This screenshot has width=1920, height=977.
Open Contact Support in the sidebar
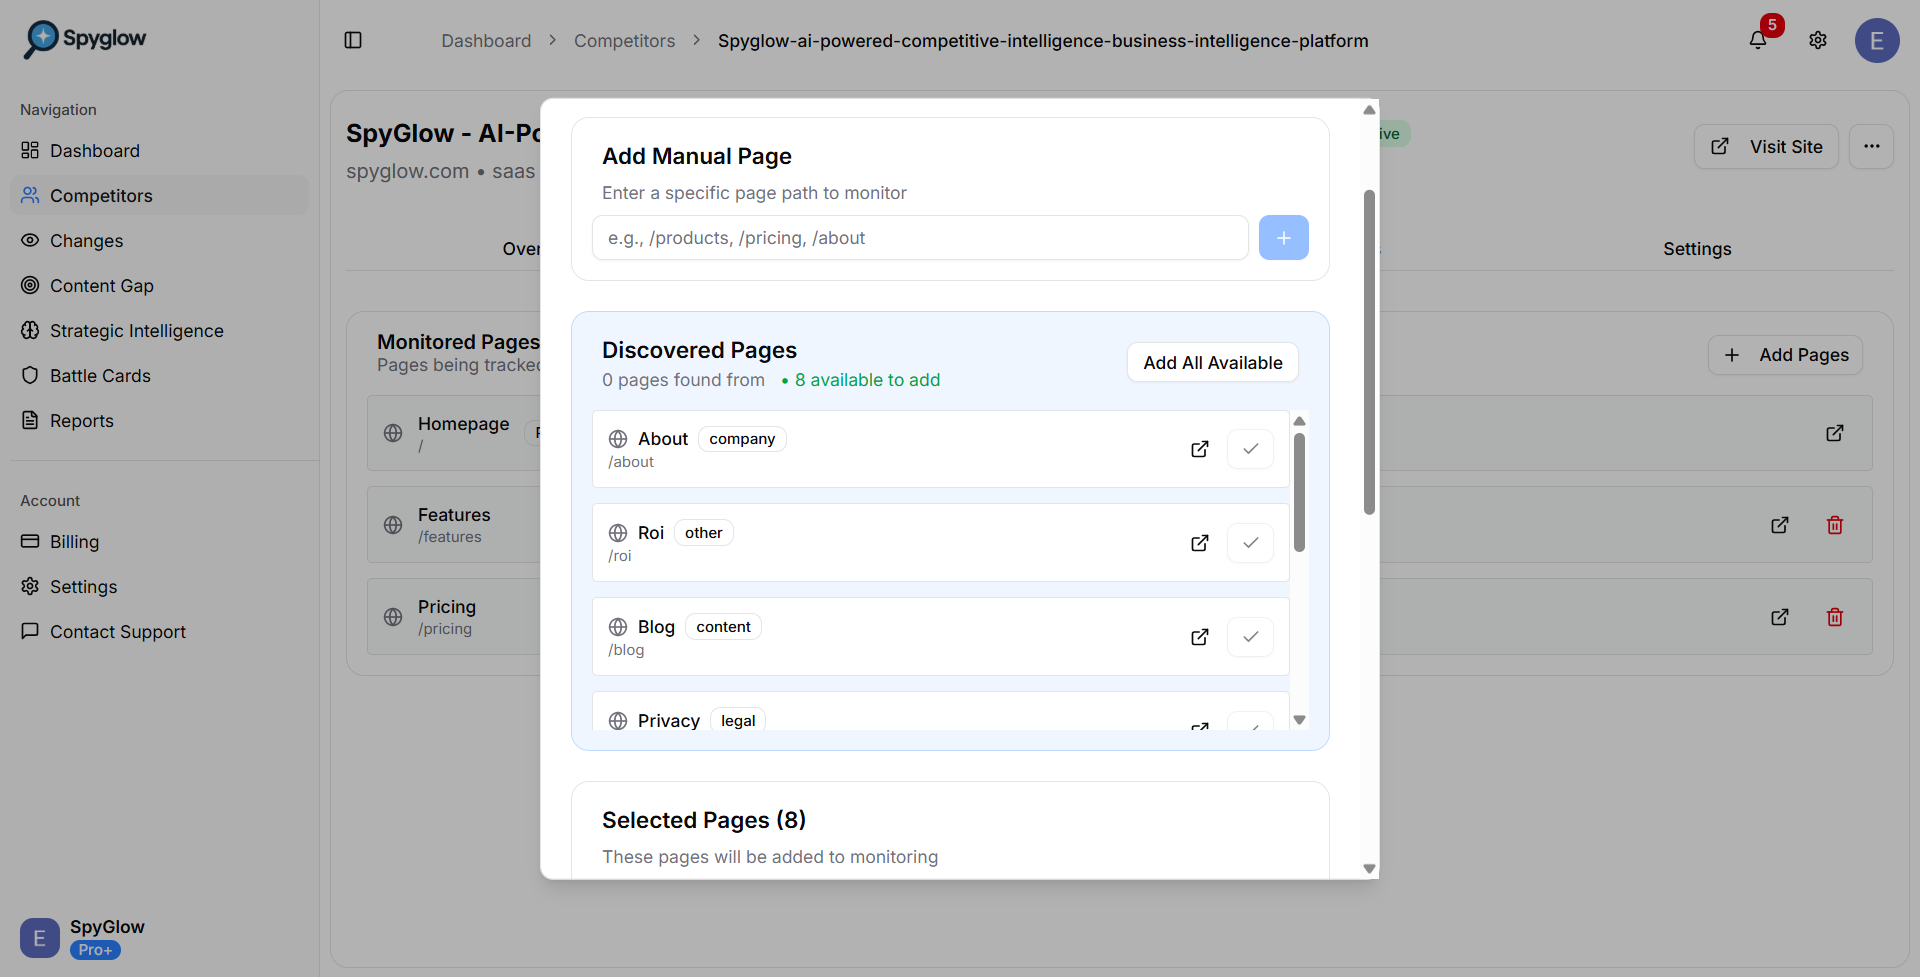click(160, 632)
